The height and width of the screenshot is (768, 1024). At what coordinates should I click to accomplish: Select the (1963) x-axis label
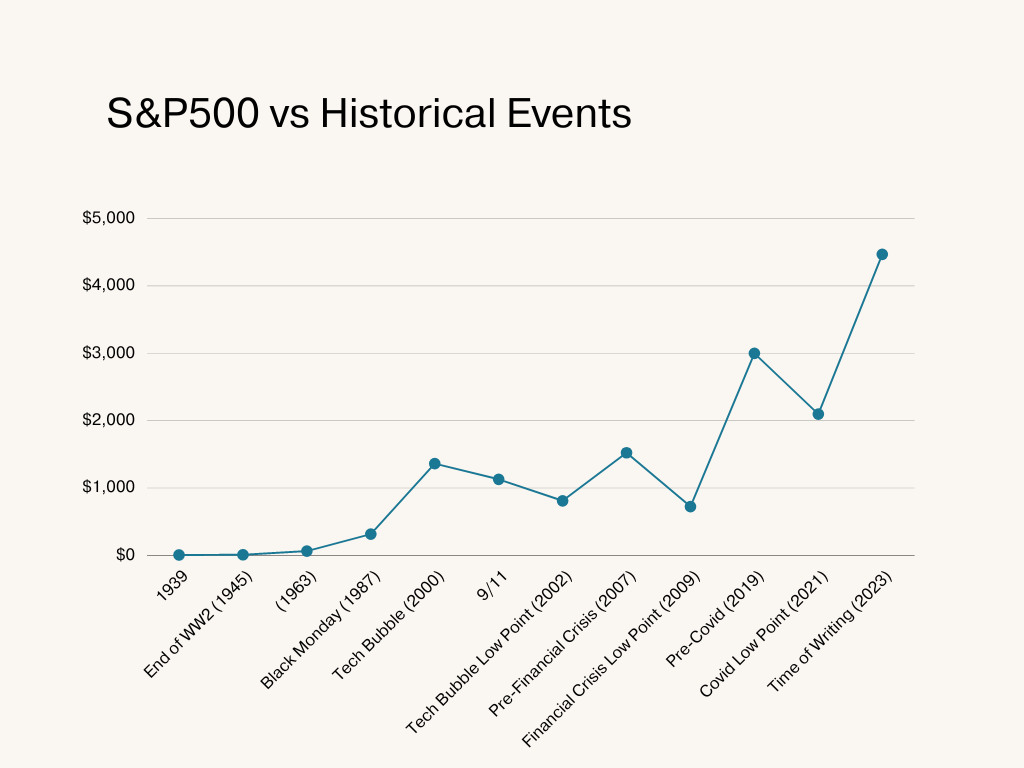pos(296,591)
